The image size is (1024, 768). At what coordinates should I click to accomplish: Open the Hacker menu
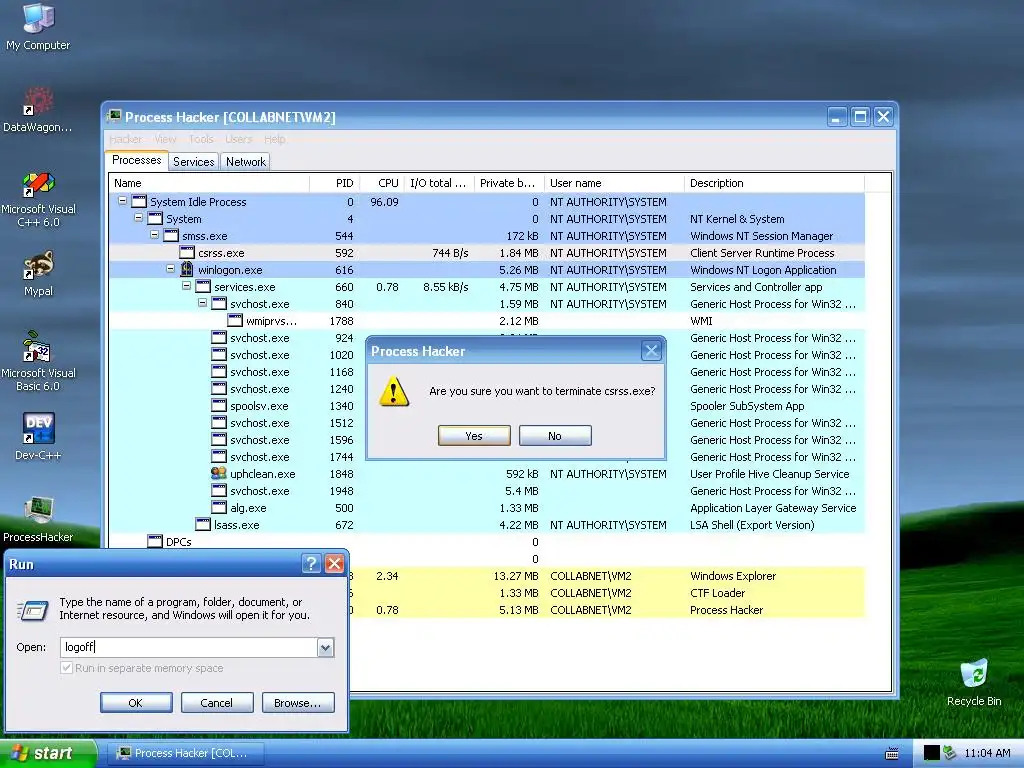(125, 139)
